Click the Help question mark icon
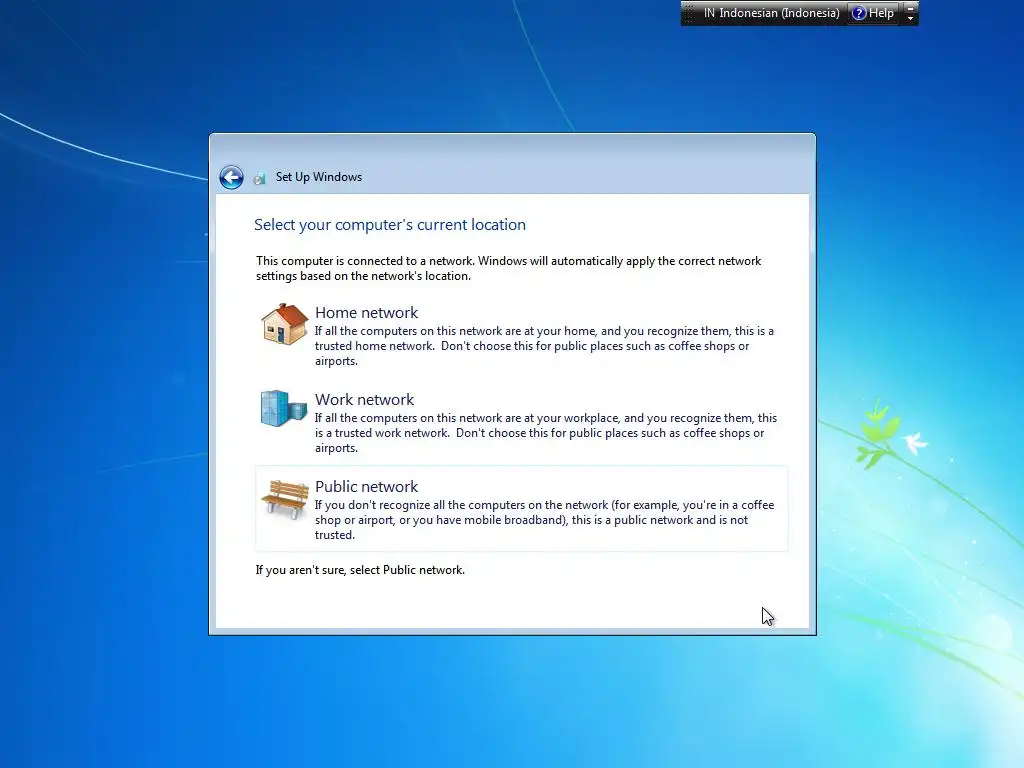Screen dimensions: 1024x768 pos(859,13)
